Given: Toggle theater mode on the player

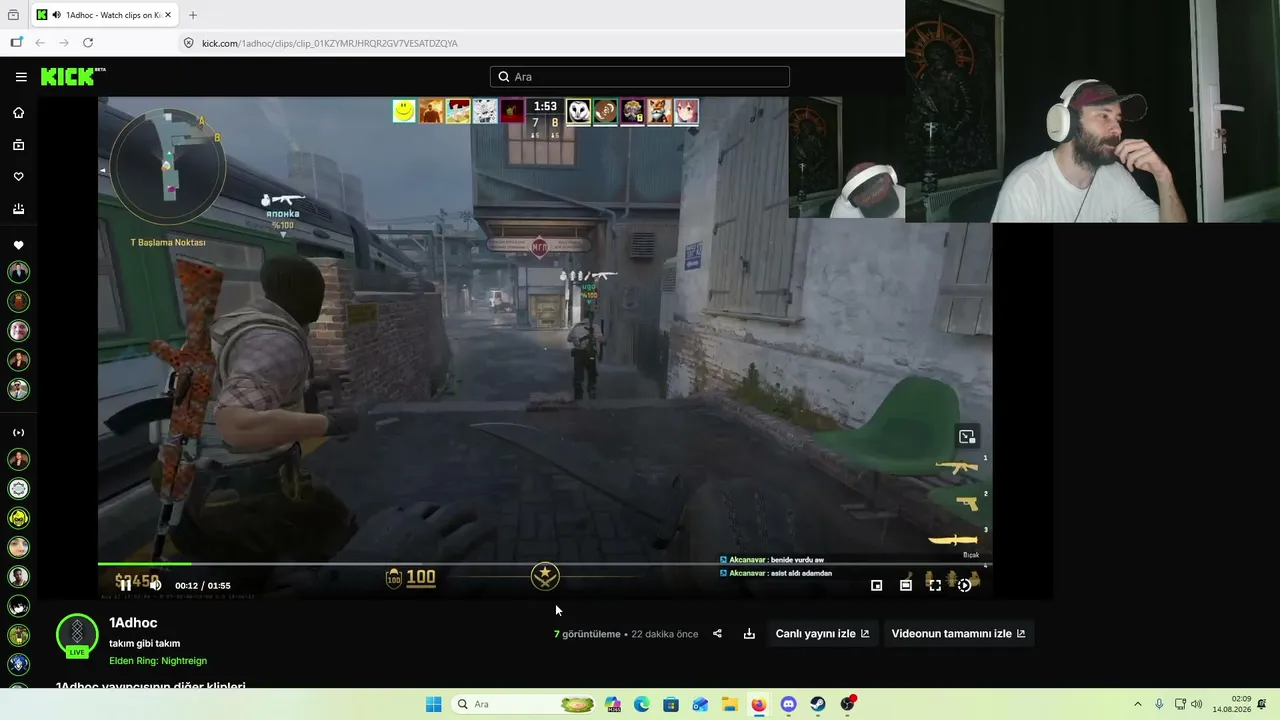Looking at the screenshot, I should tap(906, 586).
